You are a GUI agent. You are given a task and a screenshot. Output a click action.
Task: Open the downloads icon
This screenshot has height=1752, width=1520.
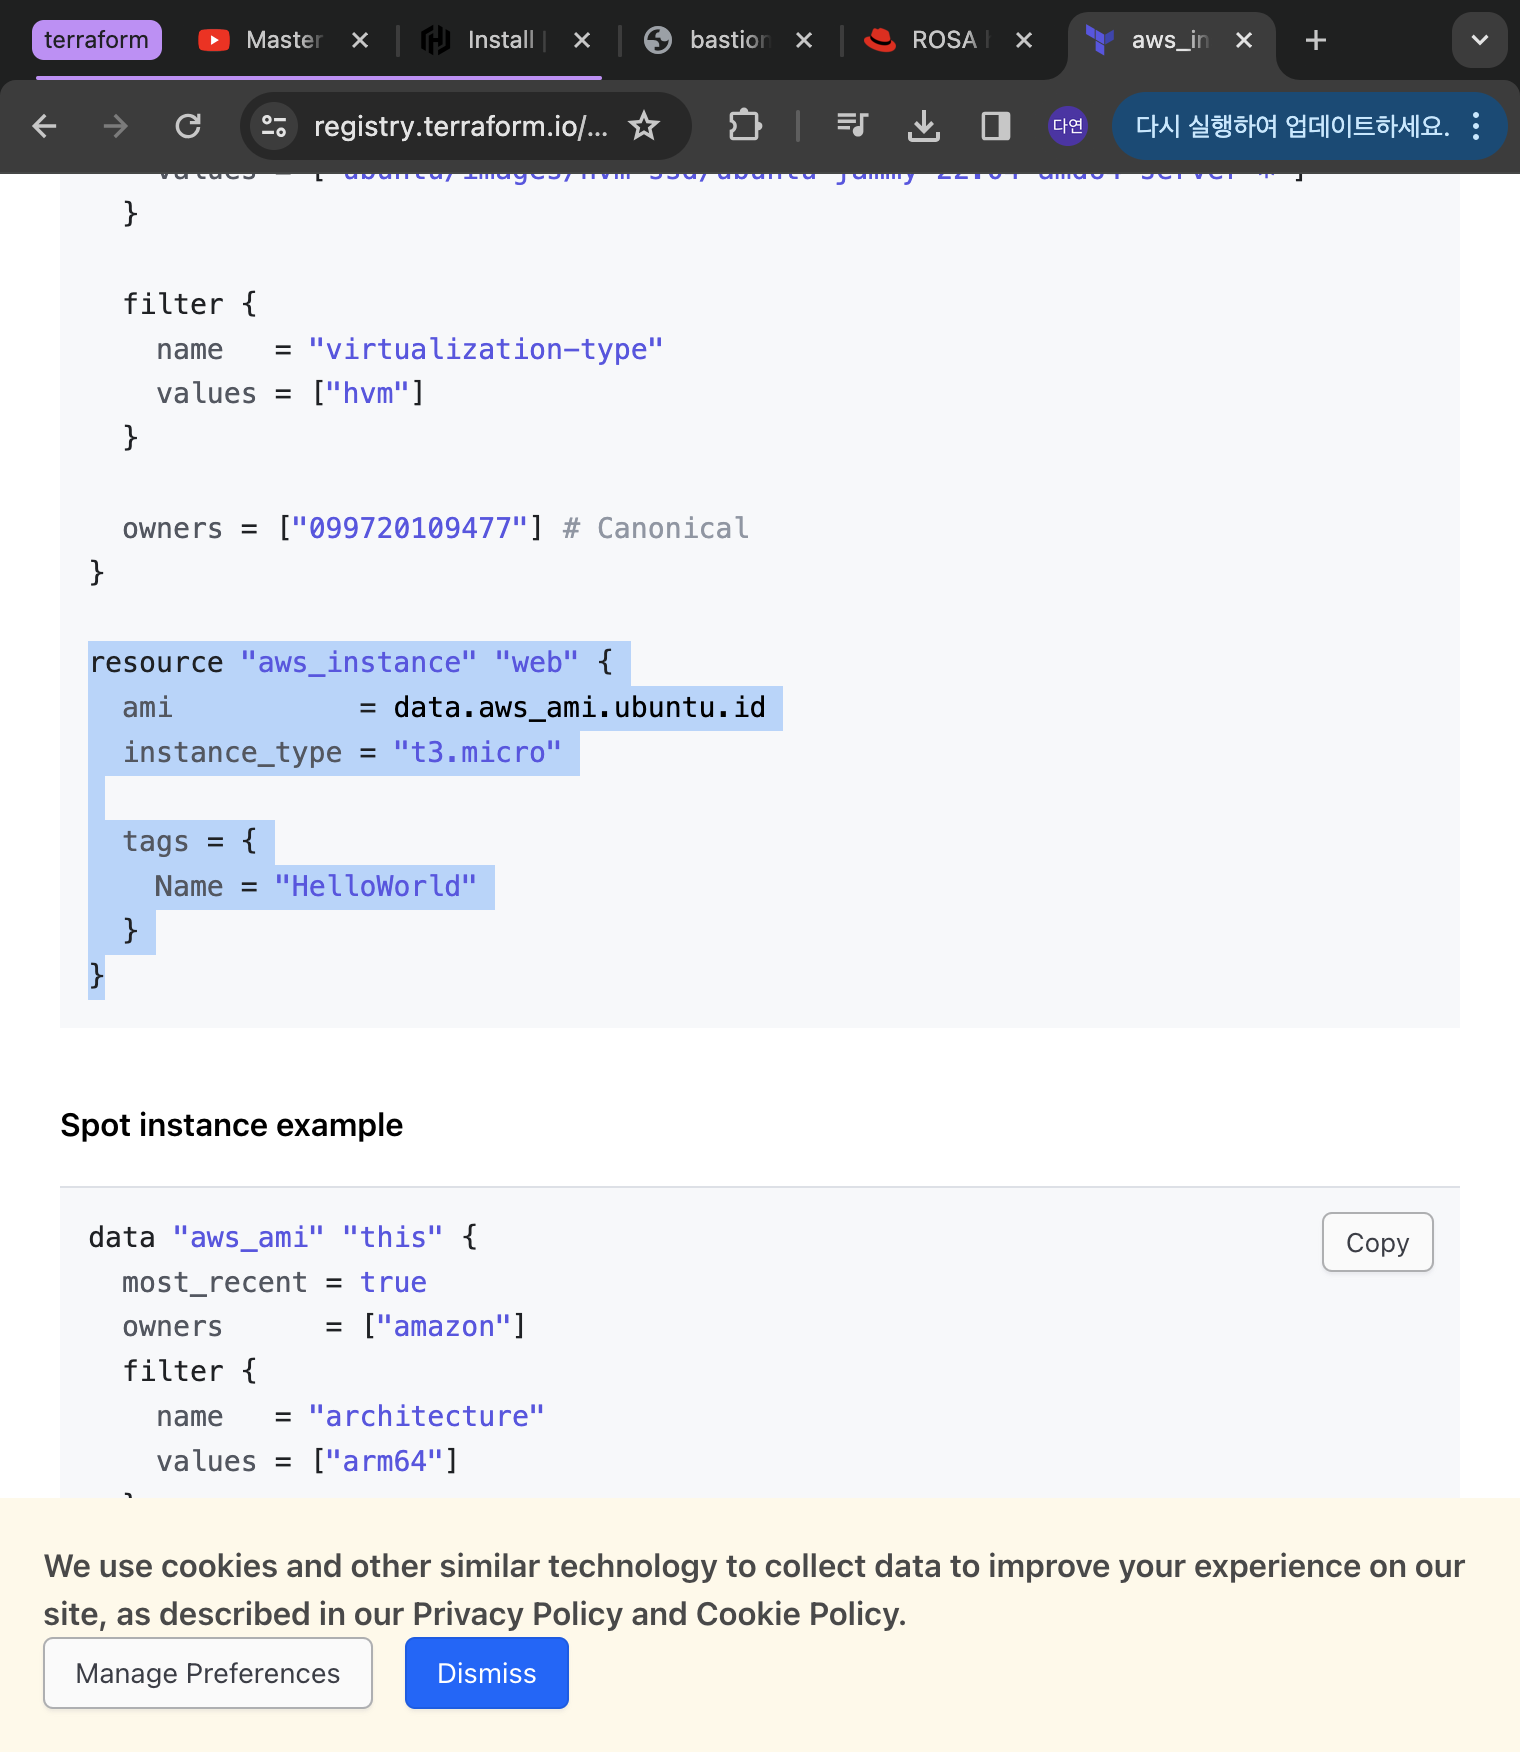coord(924,126)
